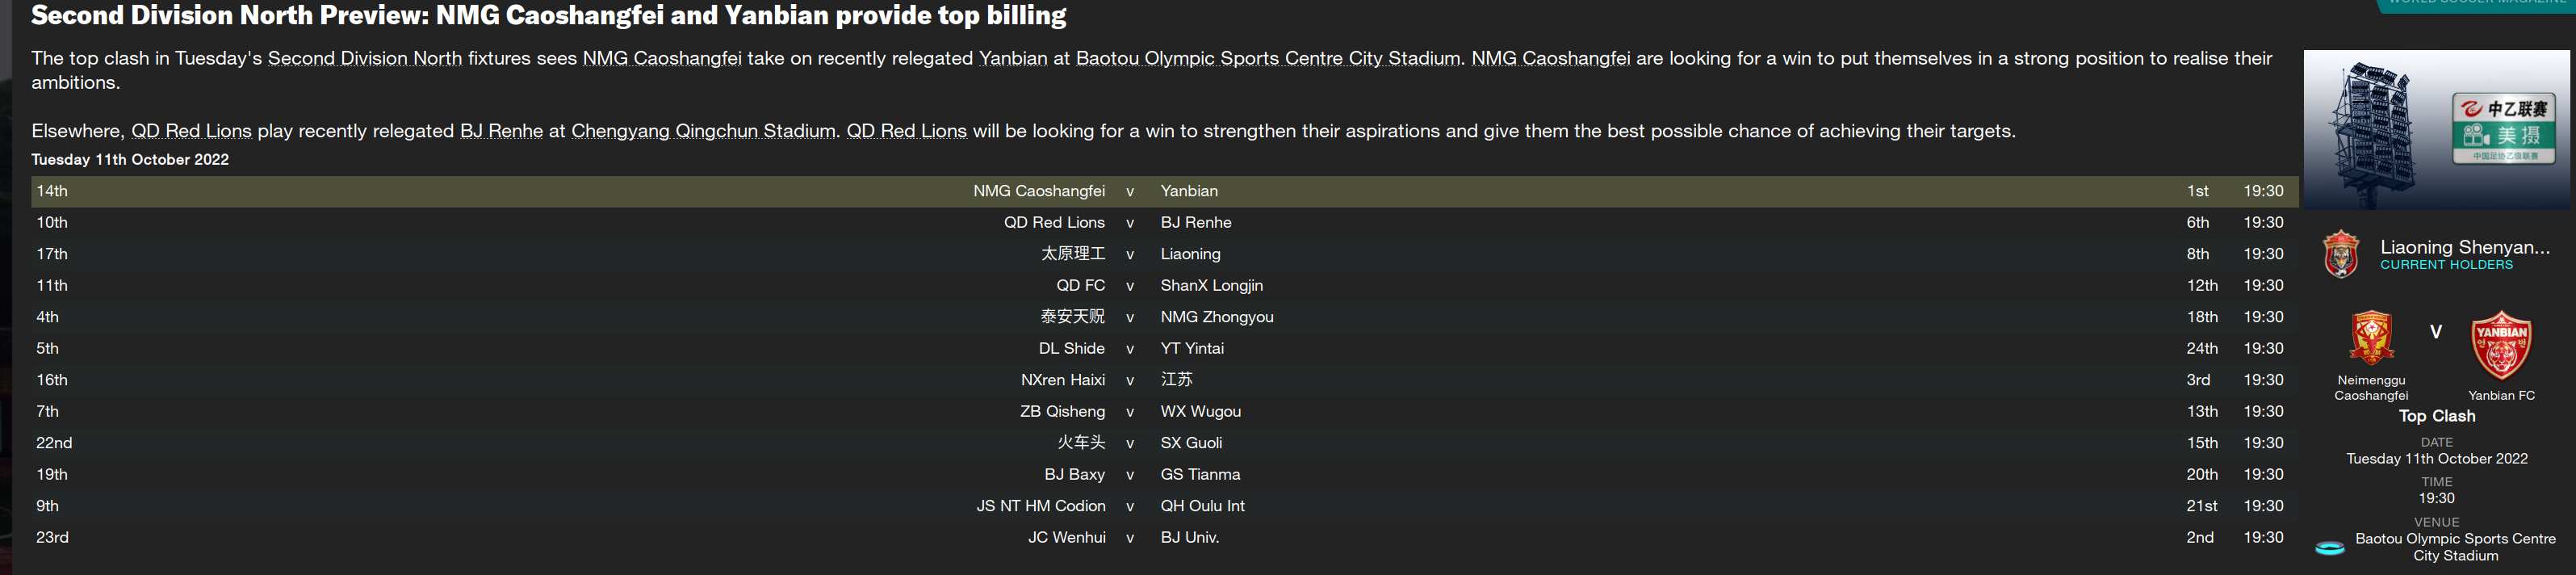Click the Yanbian FC tiger crest

(2500, 345)
